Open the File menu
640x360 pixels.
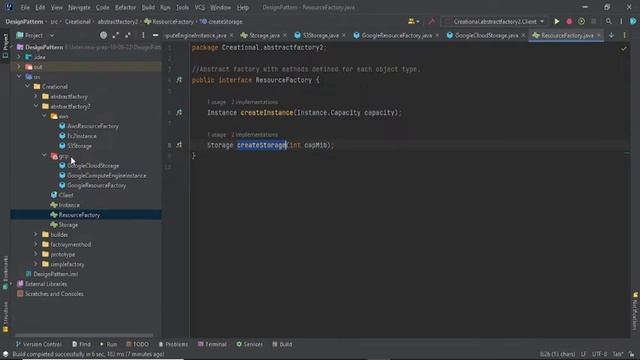[x=25, y=7]
